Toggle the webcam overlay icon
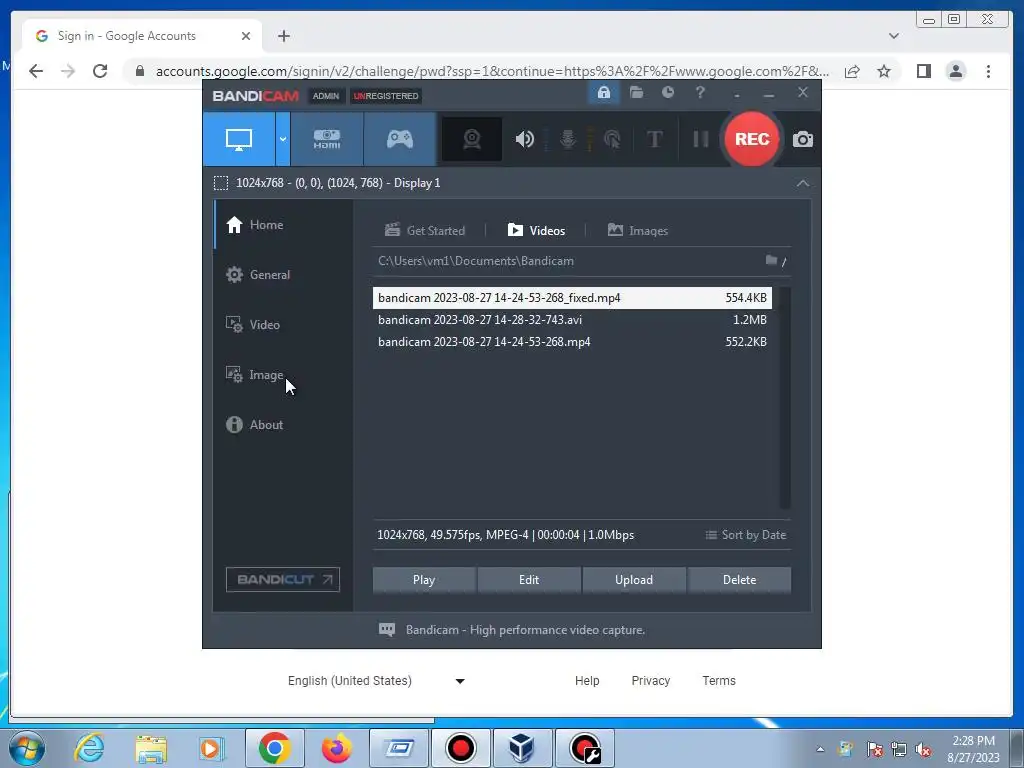The image size is (1024, 768). tap(472, 139)
